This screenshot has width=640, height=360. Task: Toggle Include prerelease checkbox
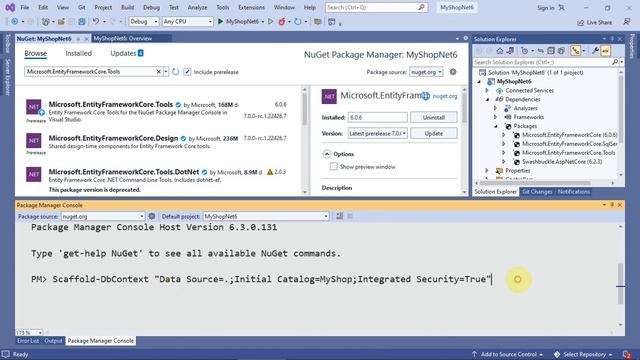click(x=187, y=72)
